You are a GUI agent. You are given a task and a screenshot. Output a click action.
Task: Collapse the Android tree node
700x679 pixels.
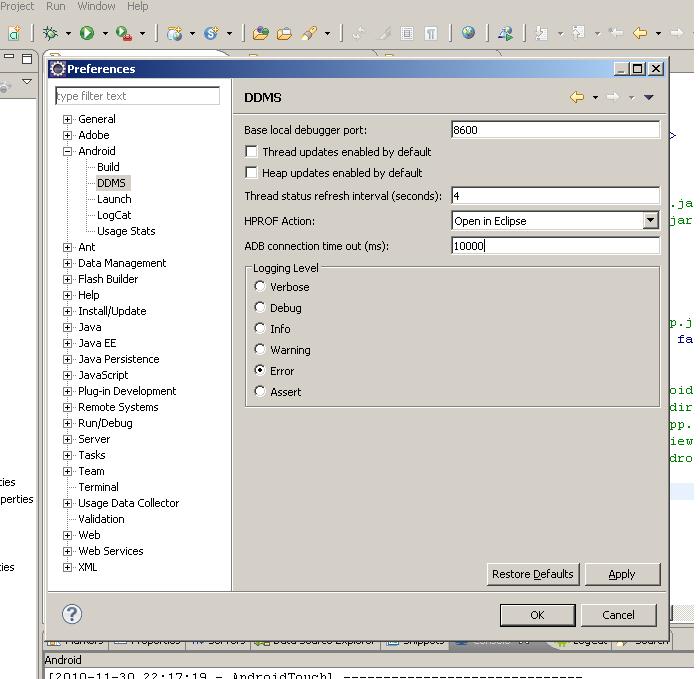coord(67,151)
